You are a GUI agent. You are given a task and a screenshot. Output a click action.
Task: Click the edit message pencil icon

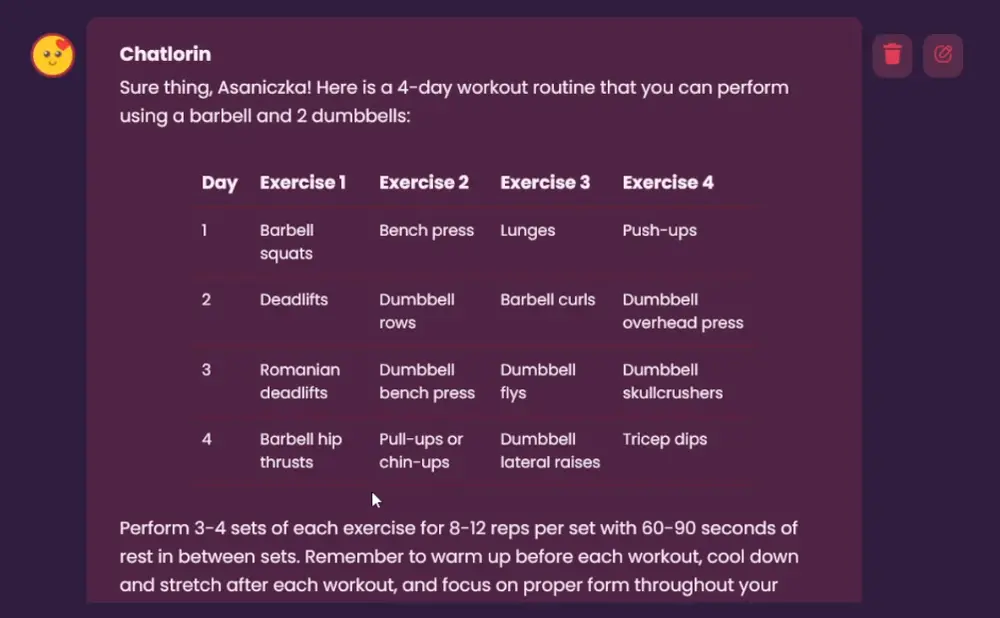(942, 55)
